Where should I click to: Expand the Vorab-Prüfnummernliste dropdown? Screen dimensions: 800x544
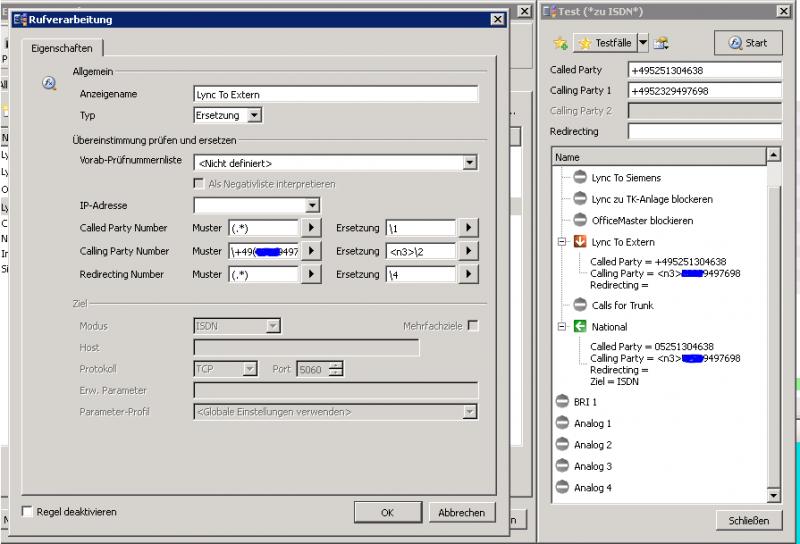coord(470,163)
